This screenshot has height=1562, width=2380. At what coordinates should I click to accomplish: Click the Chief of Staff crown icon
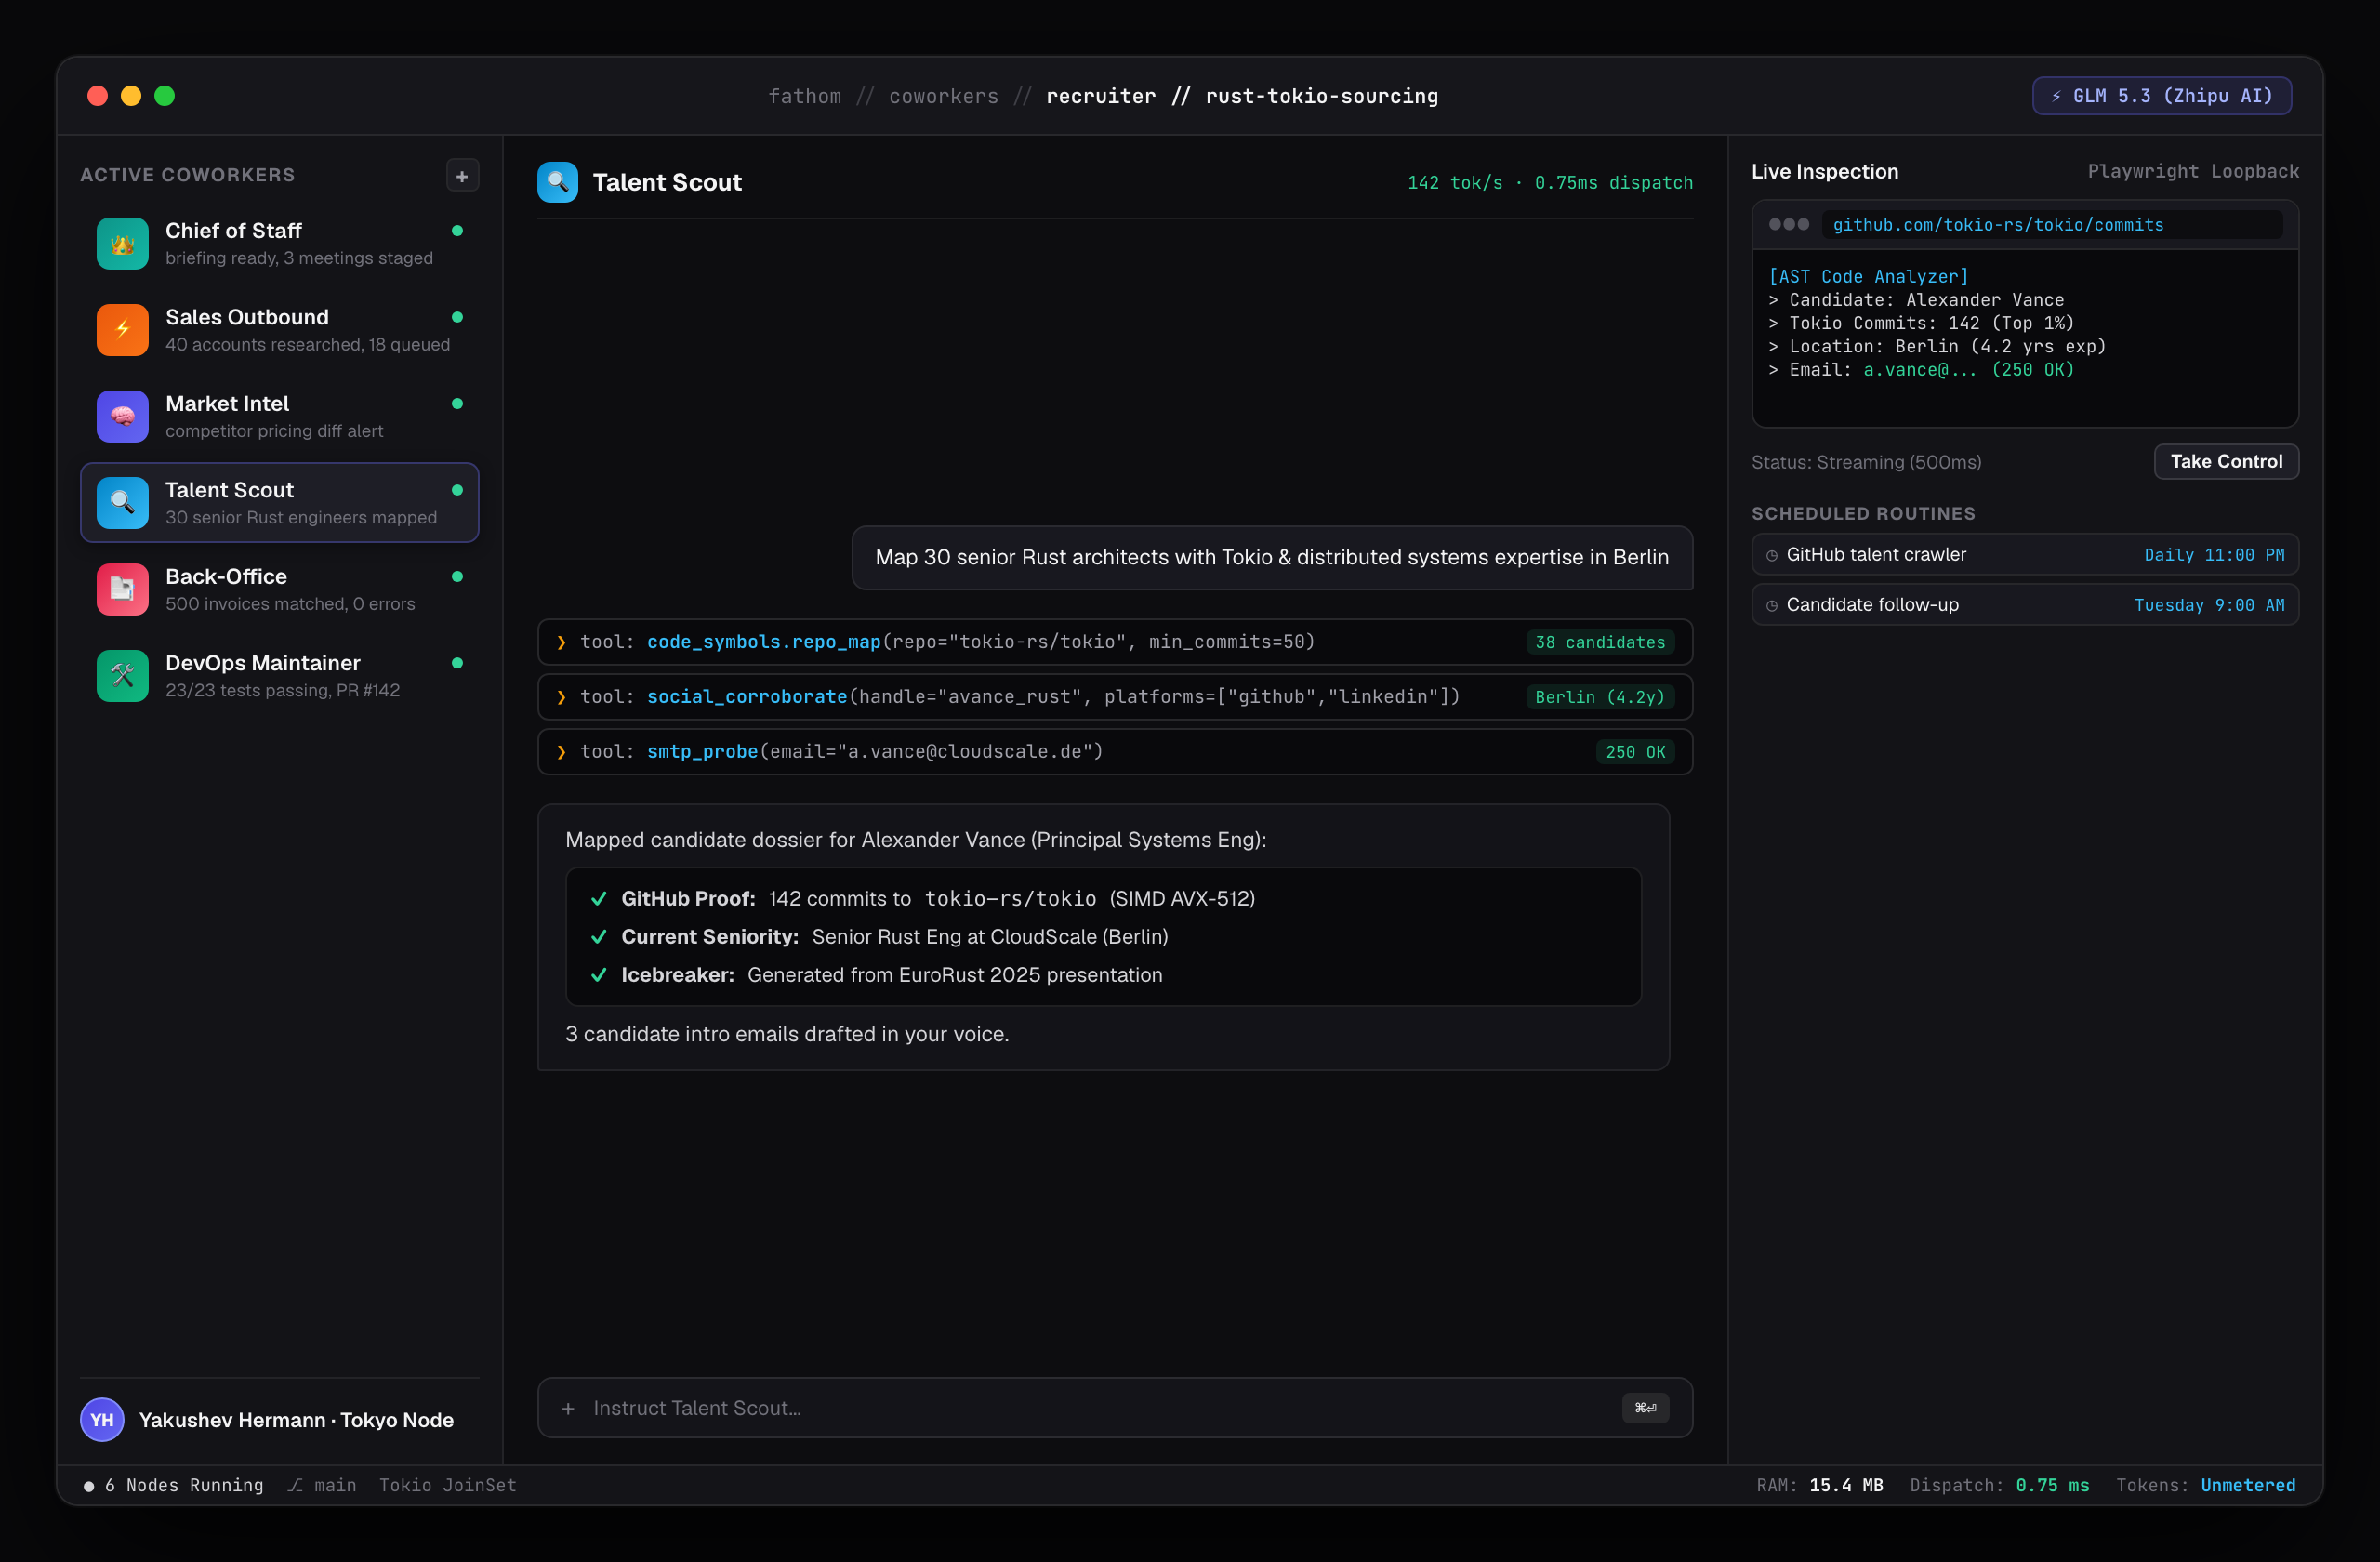122,243
